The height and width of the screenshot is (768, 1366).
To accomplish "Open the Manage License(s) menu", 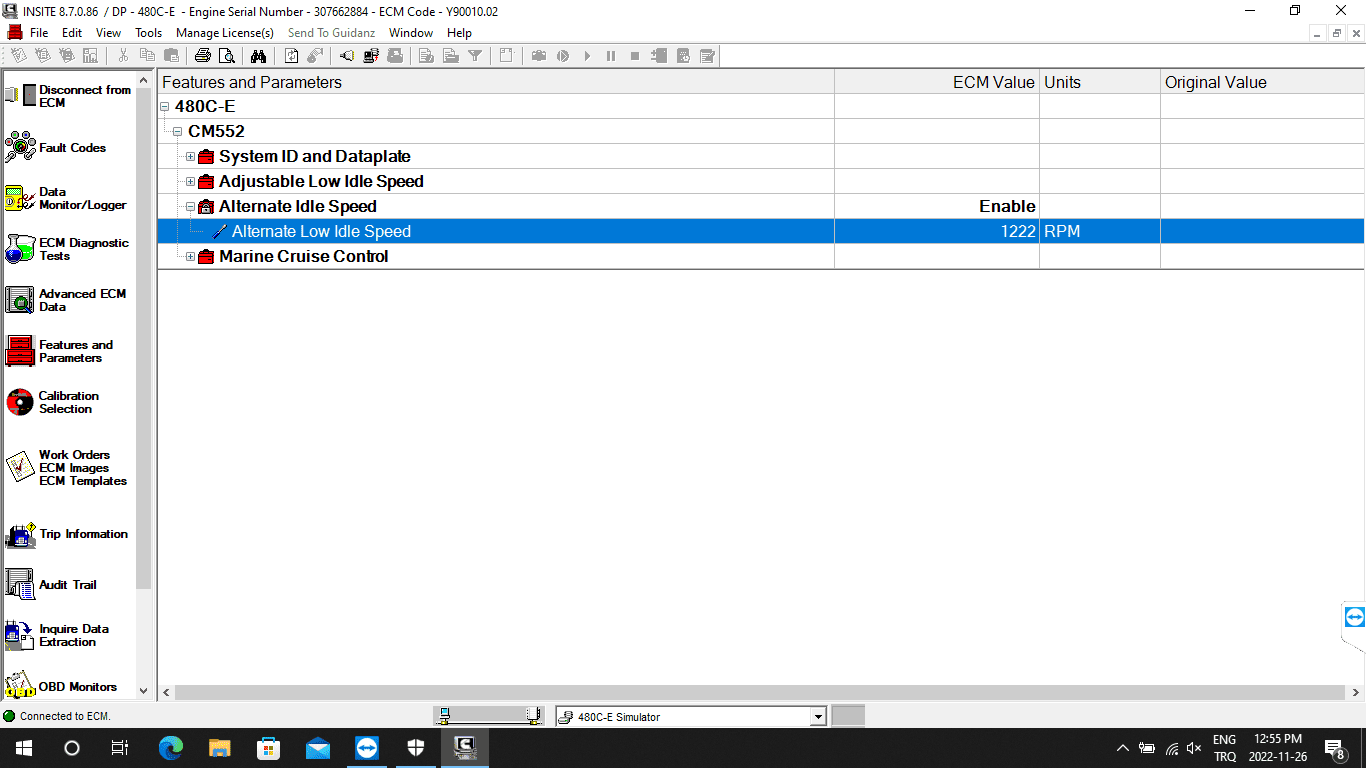I will [225, 33].
